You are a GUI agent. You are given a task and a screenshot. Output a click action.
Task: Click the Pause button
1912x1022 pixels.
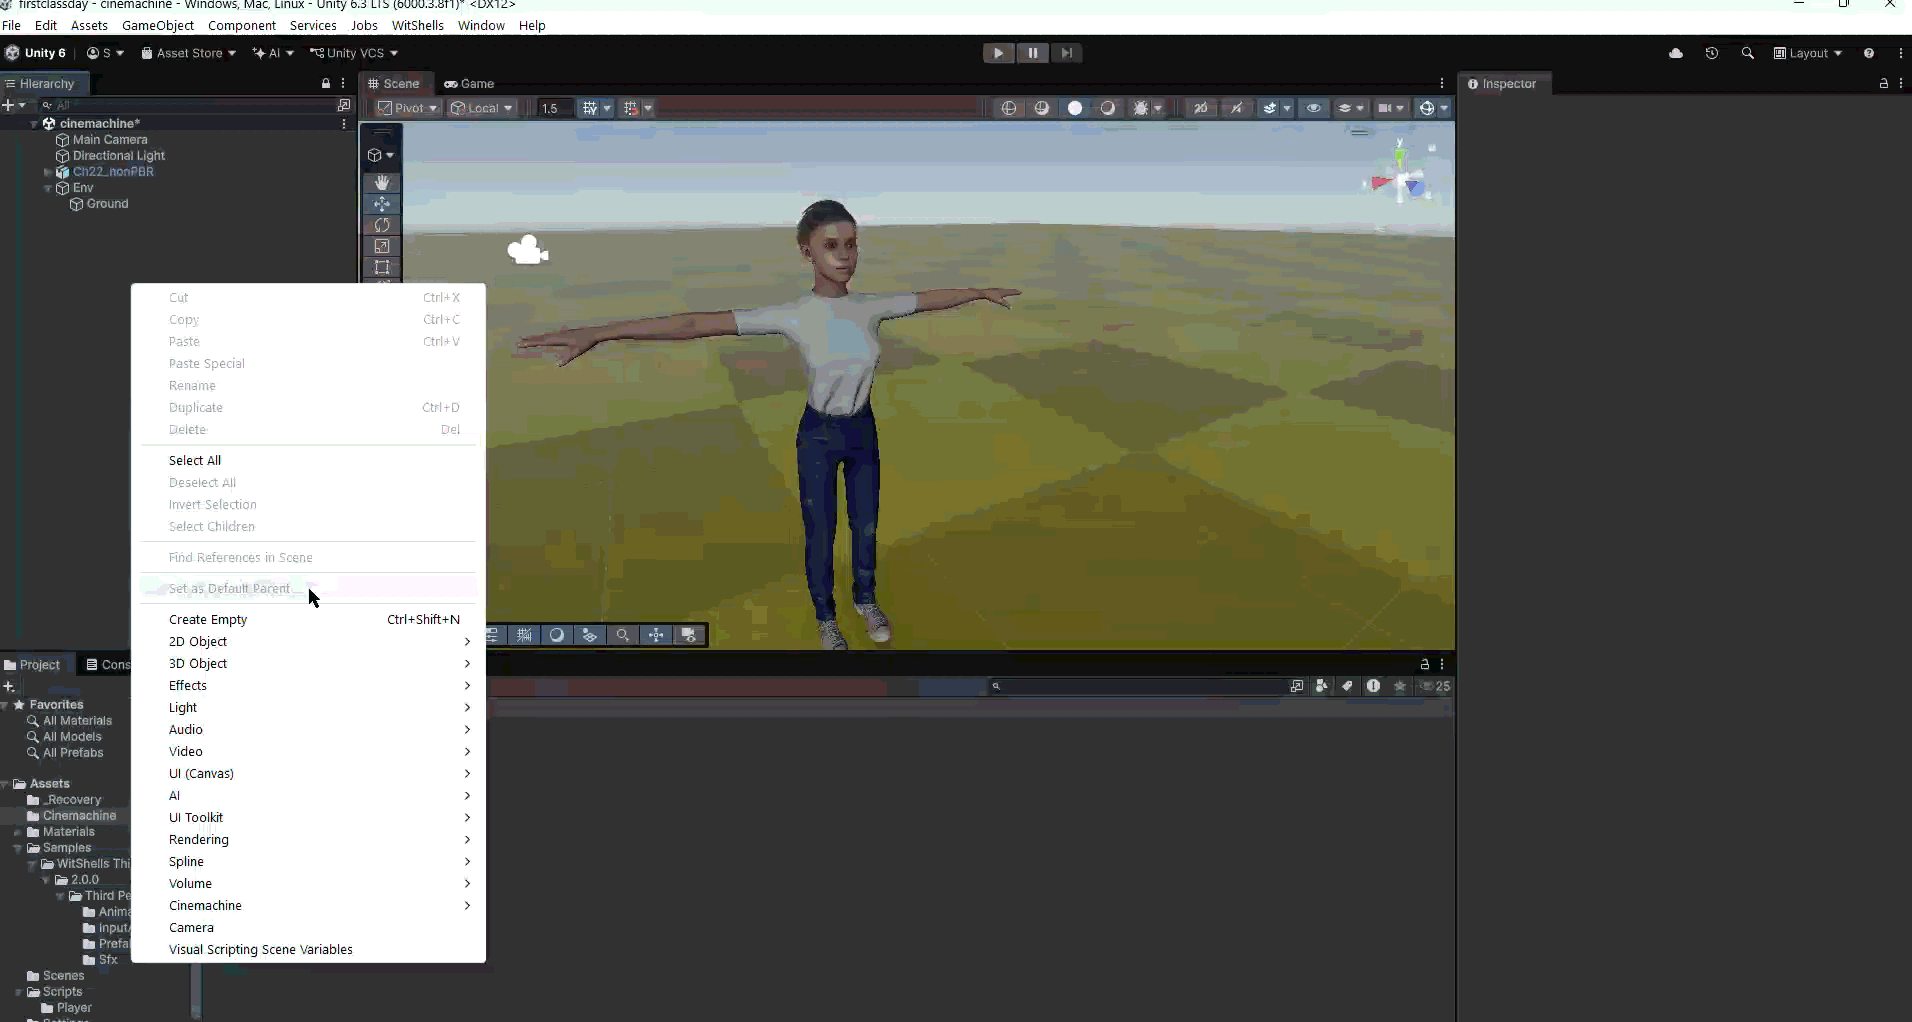[x=1033, y=53]
